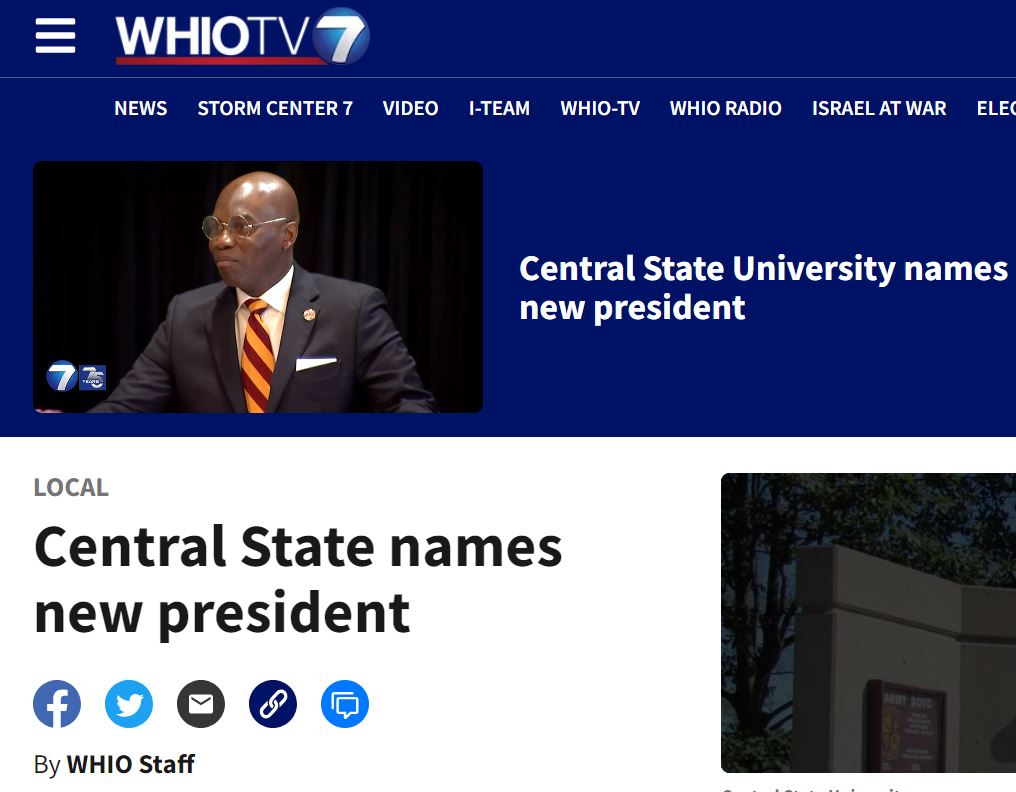The height and width of the screenshot is (792, 1016).
Task: Click the LOCAL category label
Action: pyautogui.click(x=71, y=487)
